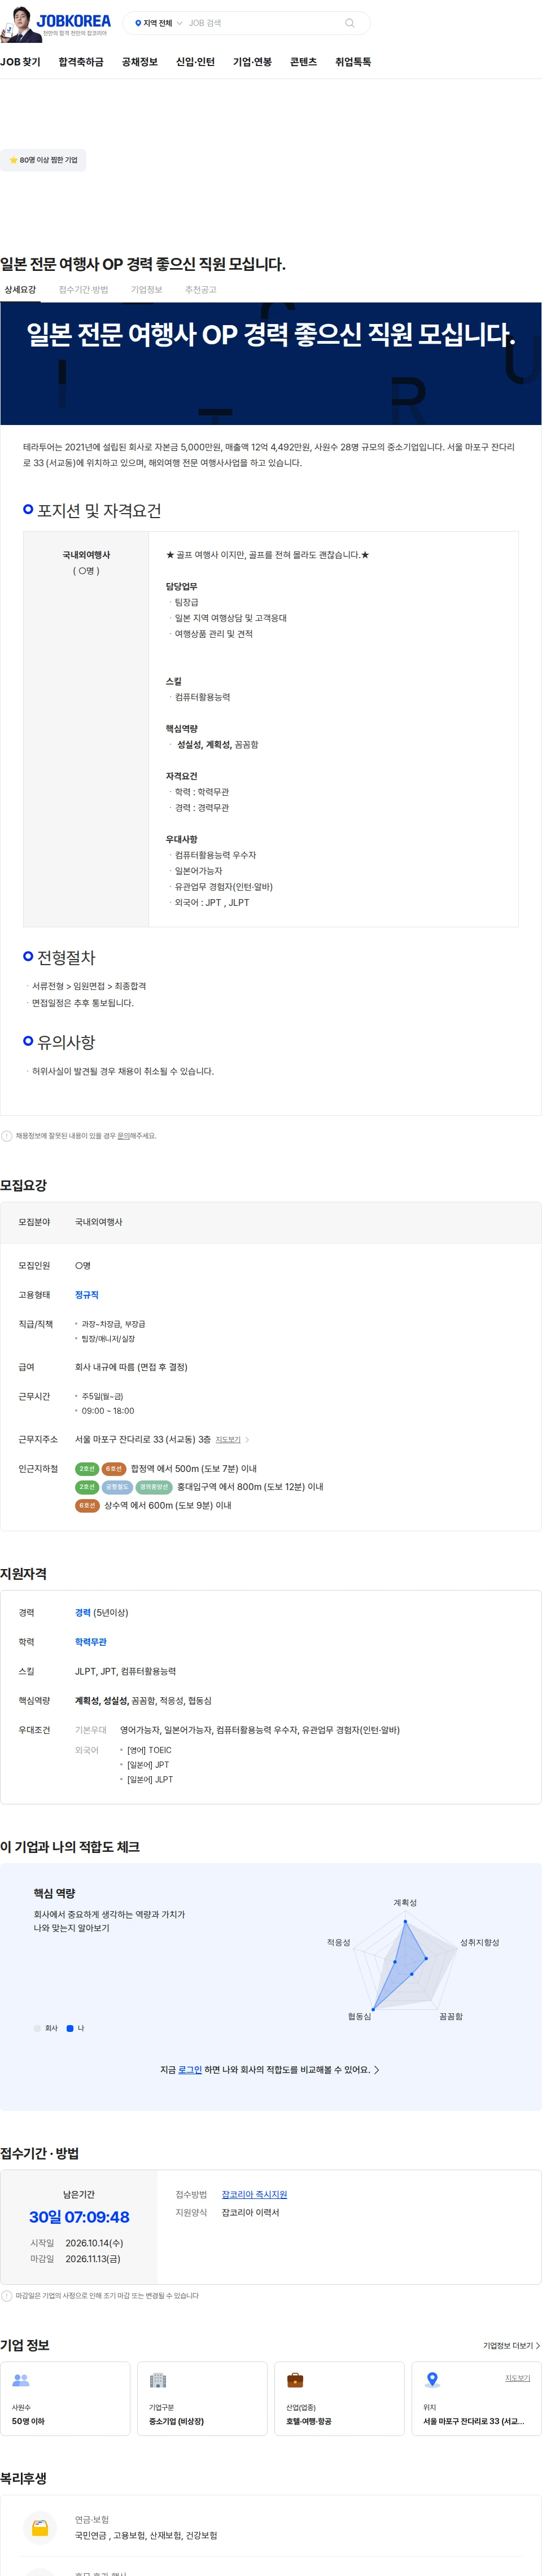Screen dimensions: 542x2576
Task: Open the 기업·연봉 menu
Action: (x=252, y=62)
